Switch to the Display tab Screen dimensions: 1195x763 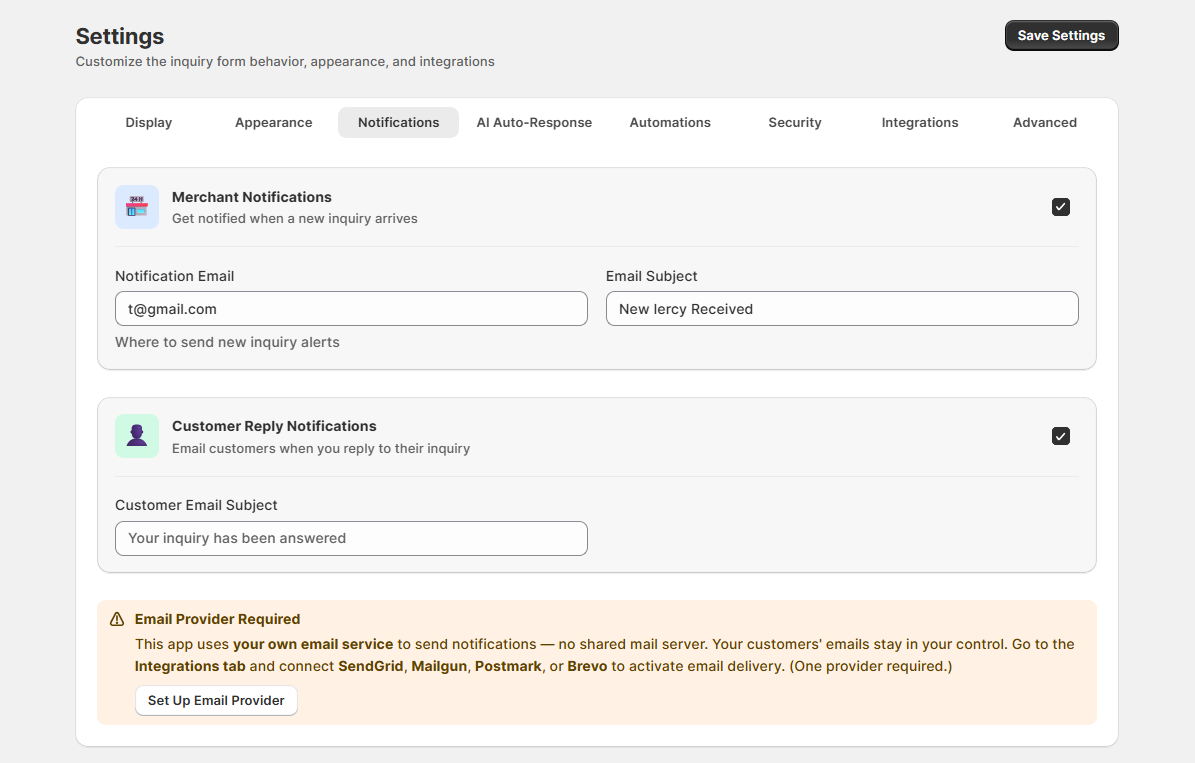click(x=149, y=122)
